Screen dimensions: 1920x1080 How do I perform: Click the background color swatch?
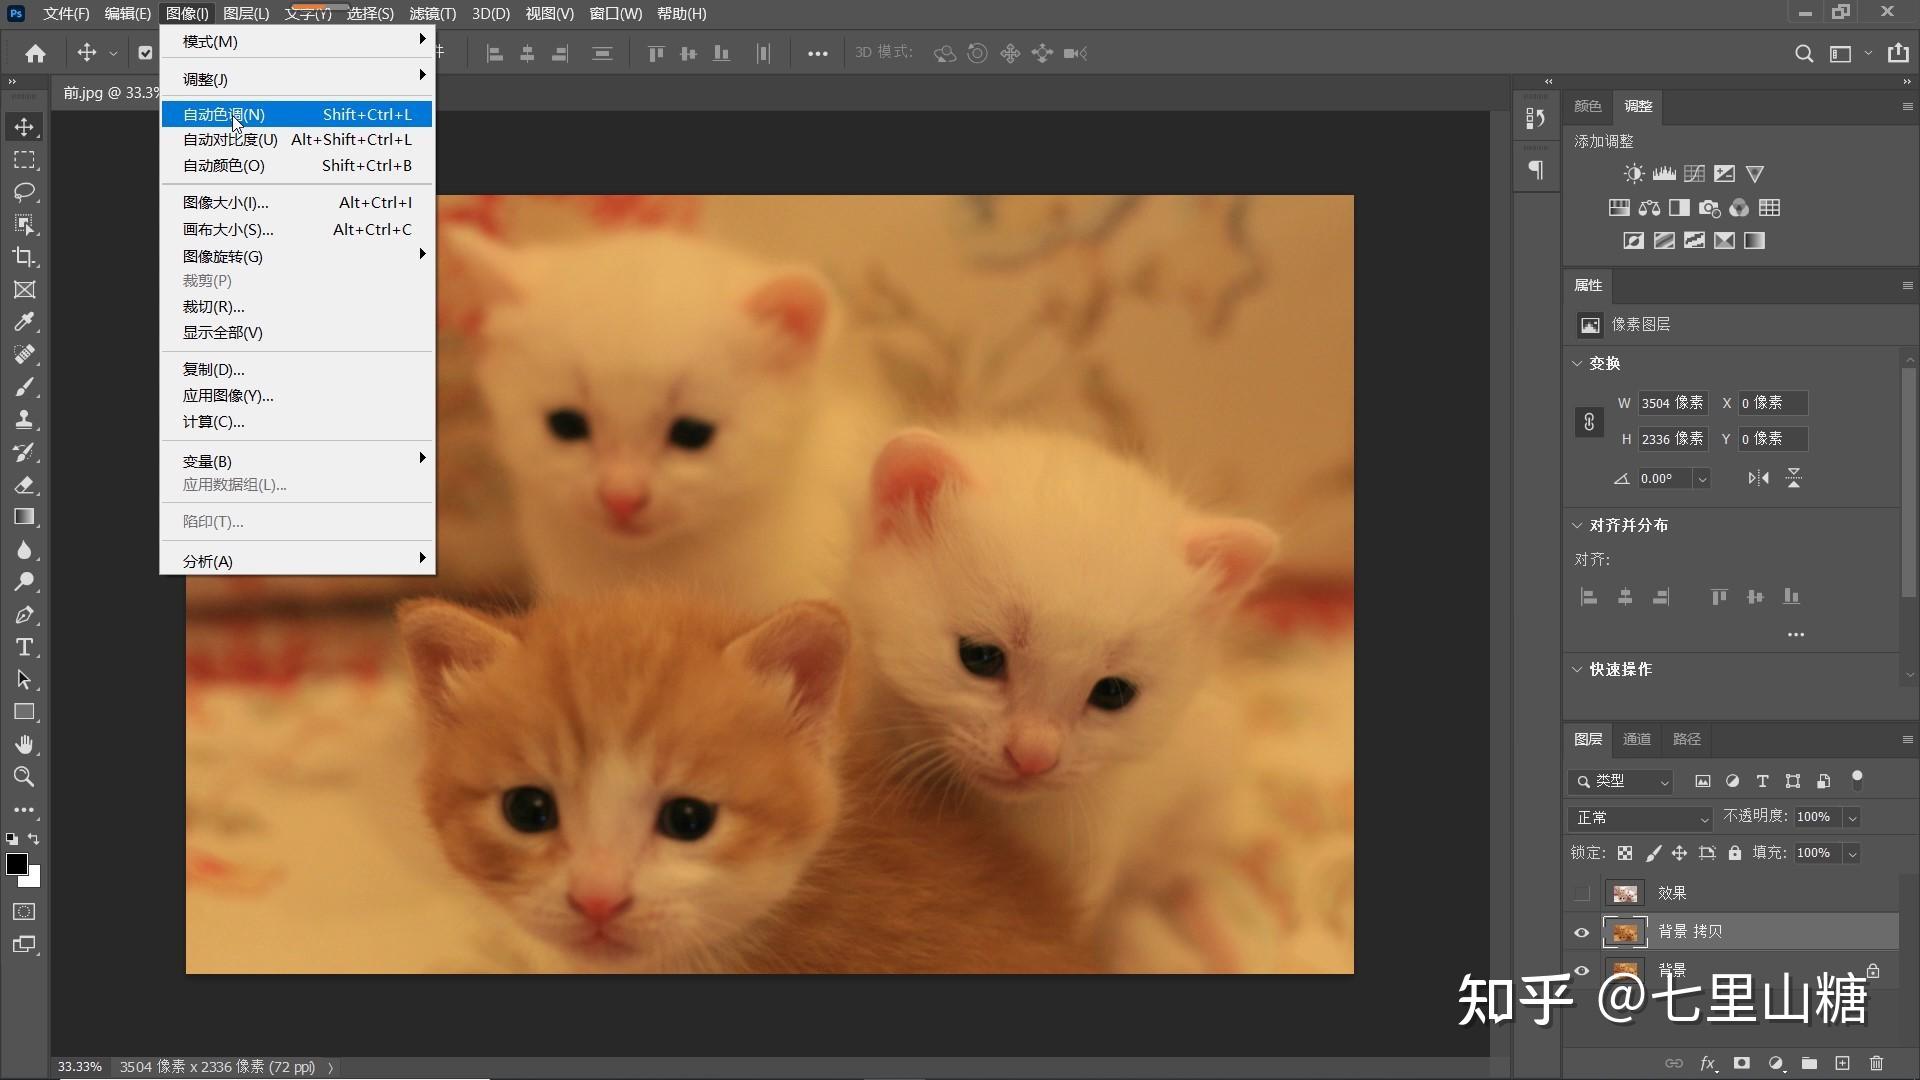pos(33,879)
